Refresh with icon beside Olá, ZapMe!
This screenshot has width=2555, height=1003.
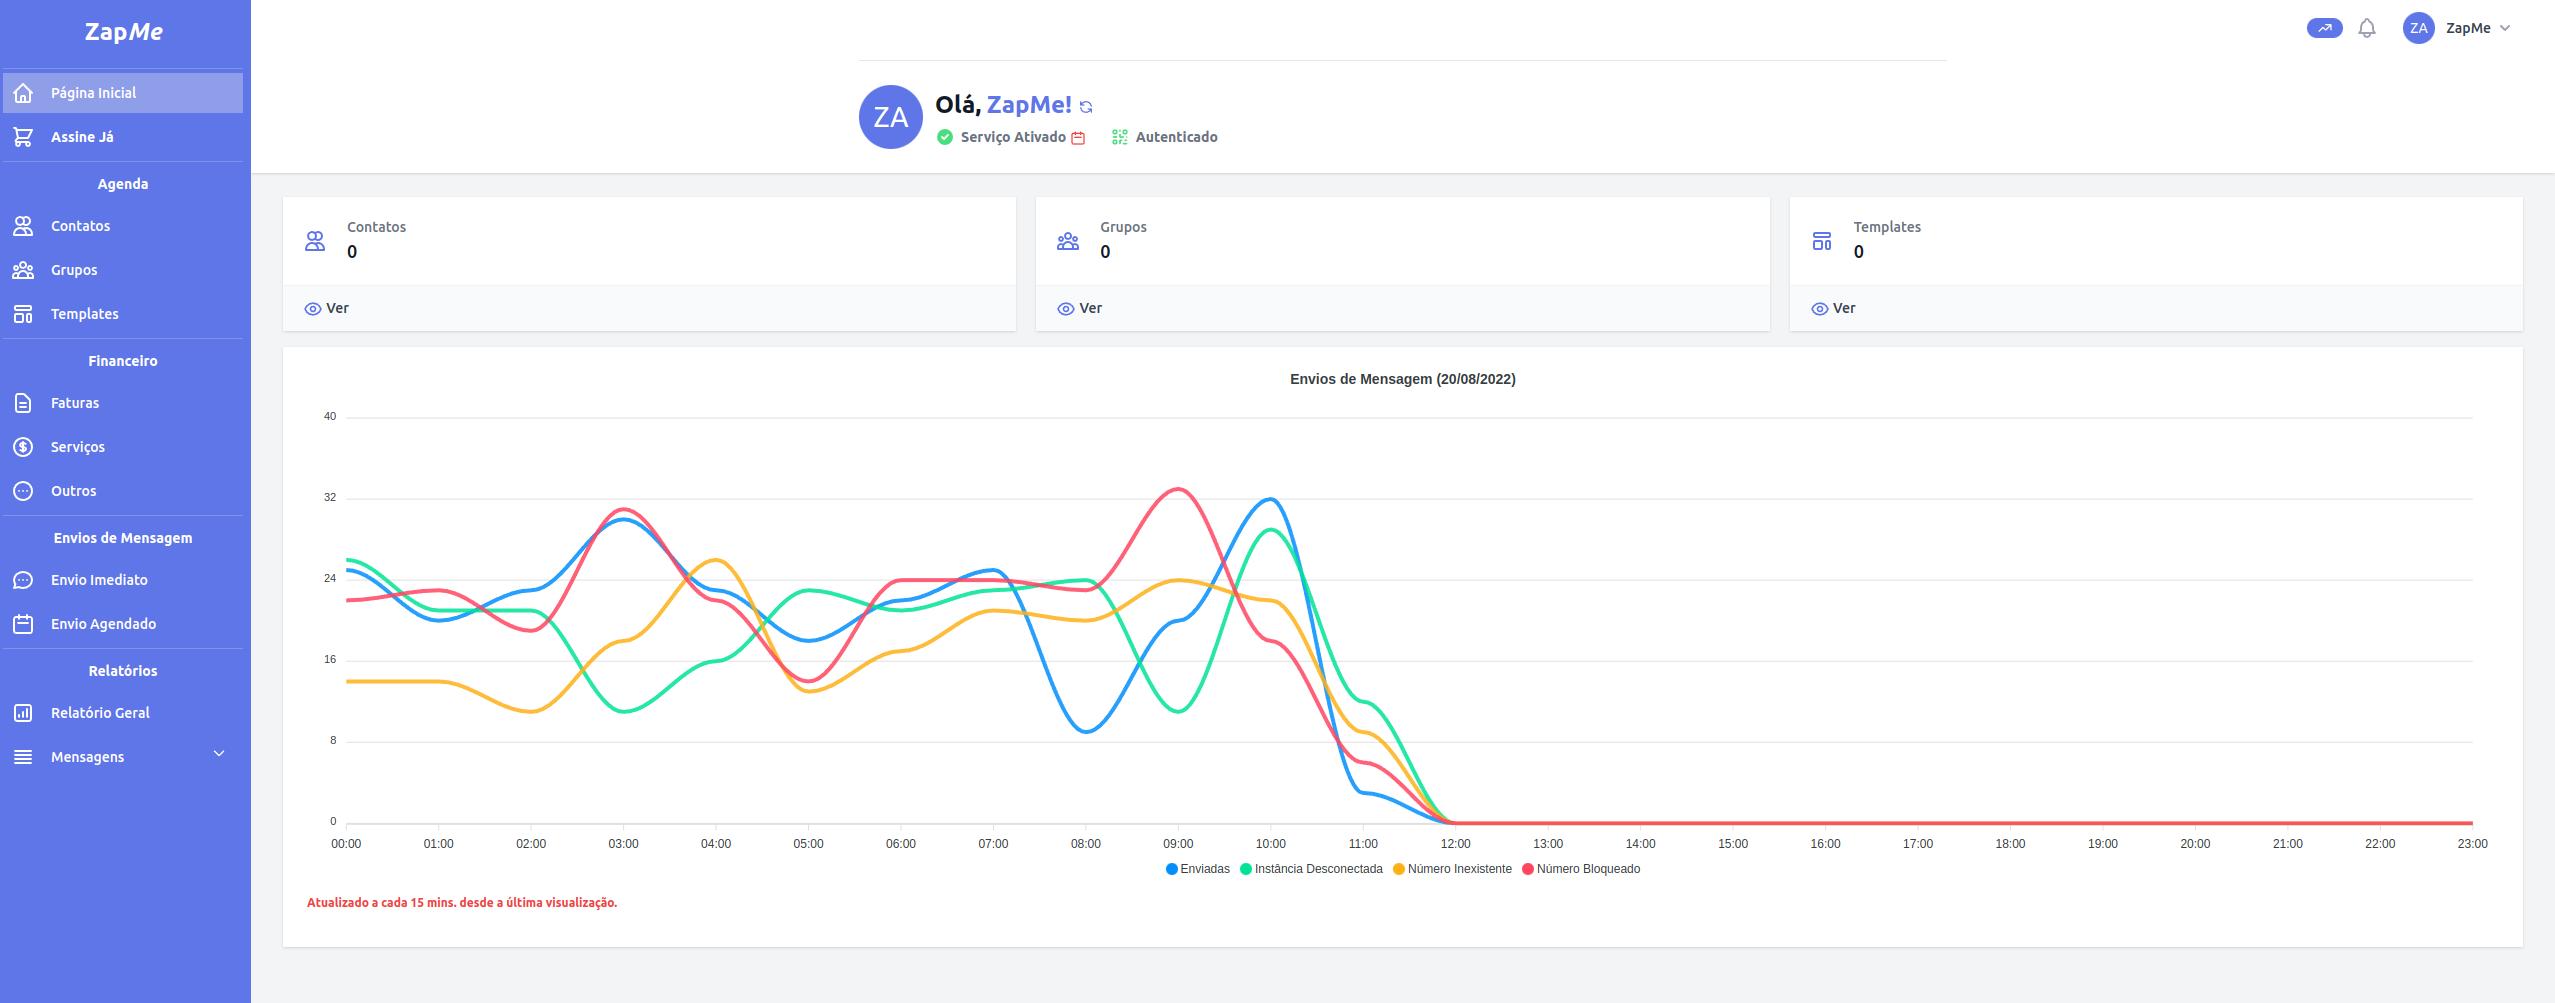tap(1086, 107)
